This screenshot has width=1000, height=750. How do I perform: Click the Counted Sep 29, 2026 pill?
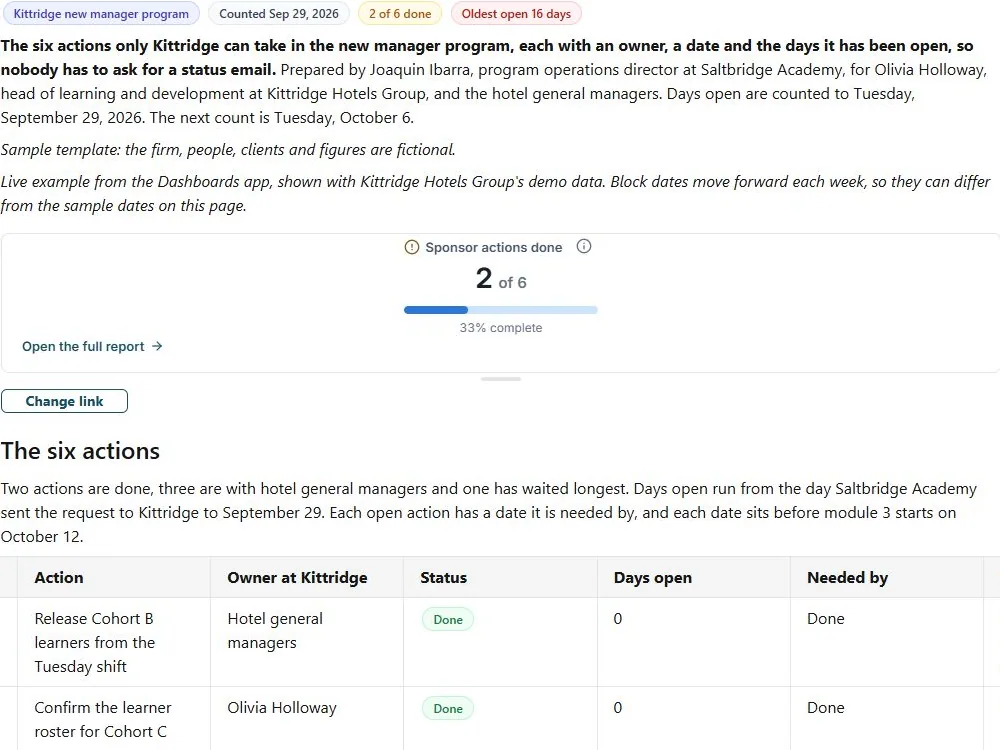click(279, 13)
